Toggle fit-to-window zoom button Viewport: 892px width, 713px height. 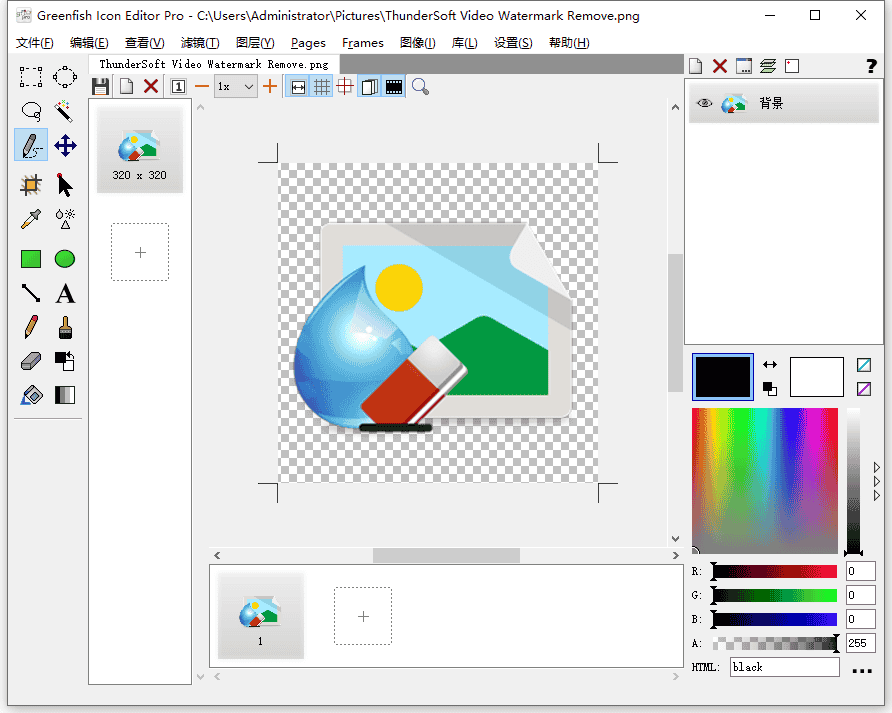(x=298, y=86)
